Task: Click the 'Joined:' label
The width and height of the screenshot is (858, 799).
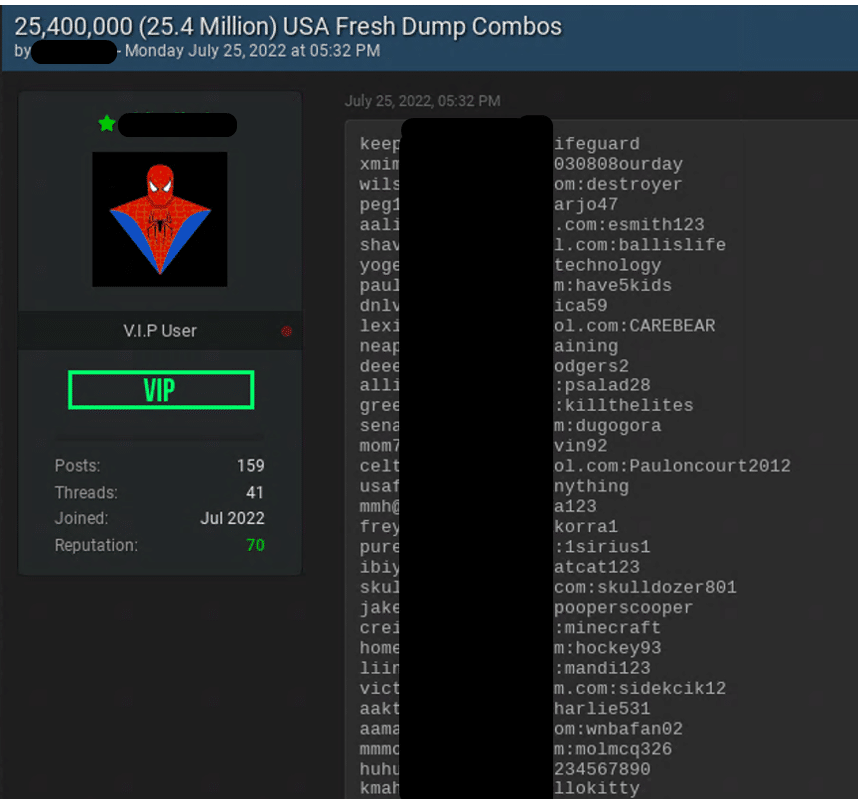Action: [82, 518]
